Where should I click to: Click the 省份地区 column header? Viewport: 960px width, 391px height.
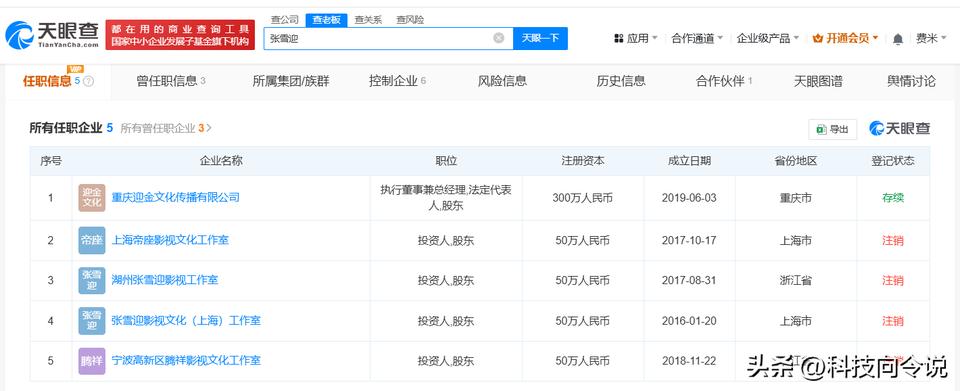795,161
